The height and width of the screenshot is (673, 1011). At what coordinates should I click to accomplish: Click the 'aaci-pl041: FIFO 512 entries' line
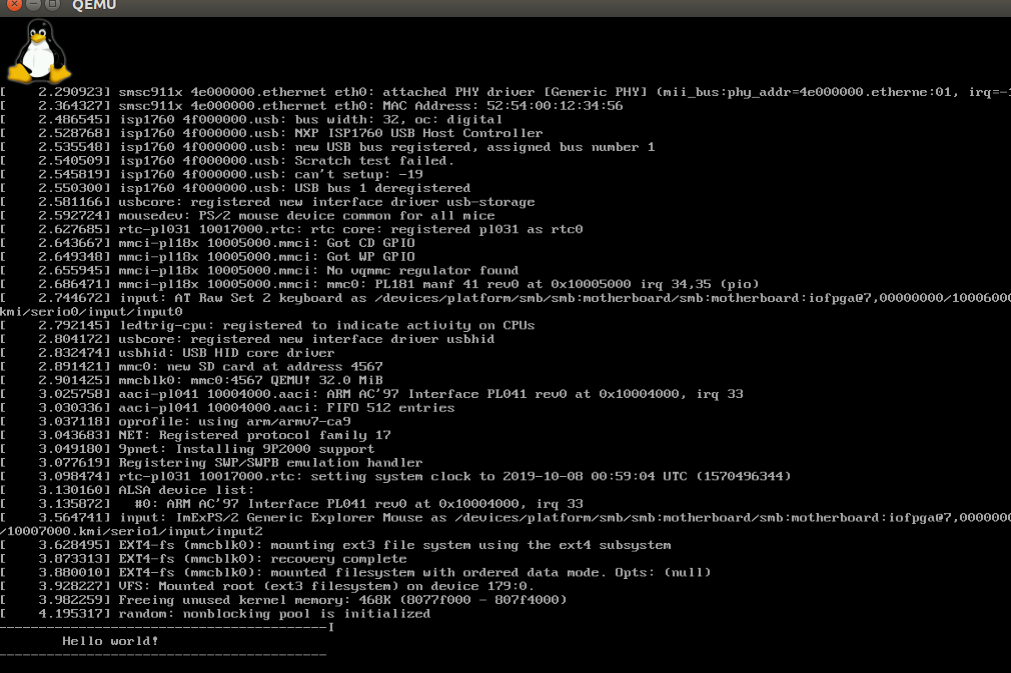click(228, 407)
